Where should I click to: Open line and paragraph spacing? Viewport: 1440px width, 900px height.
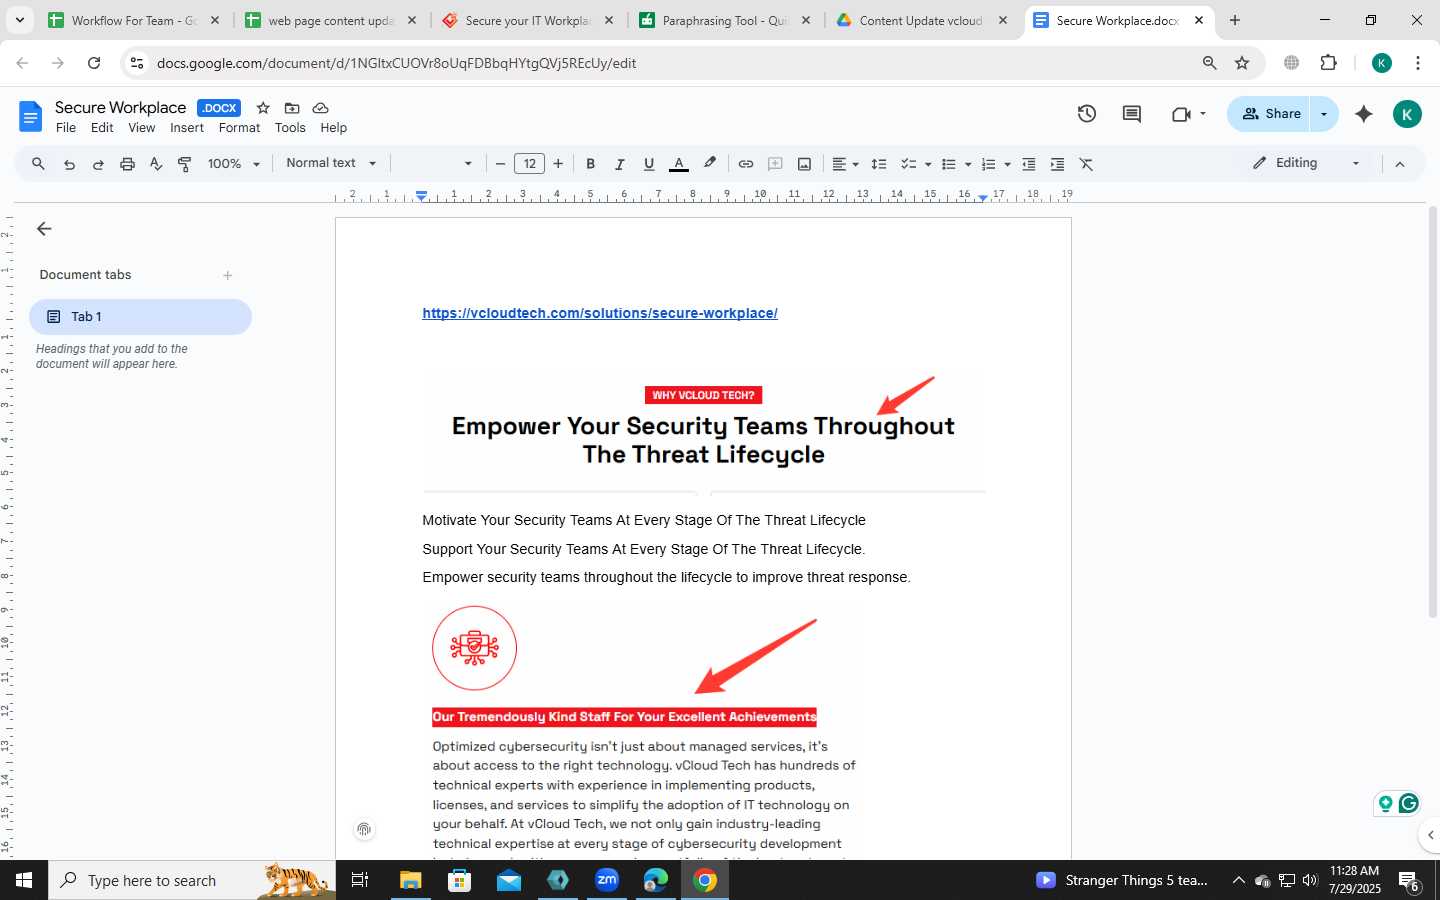pyautogui.click(x=879, y=164)
